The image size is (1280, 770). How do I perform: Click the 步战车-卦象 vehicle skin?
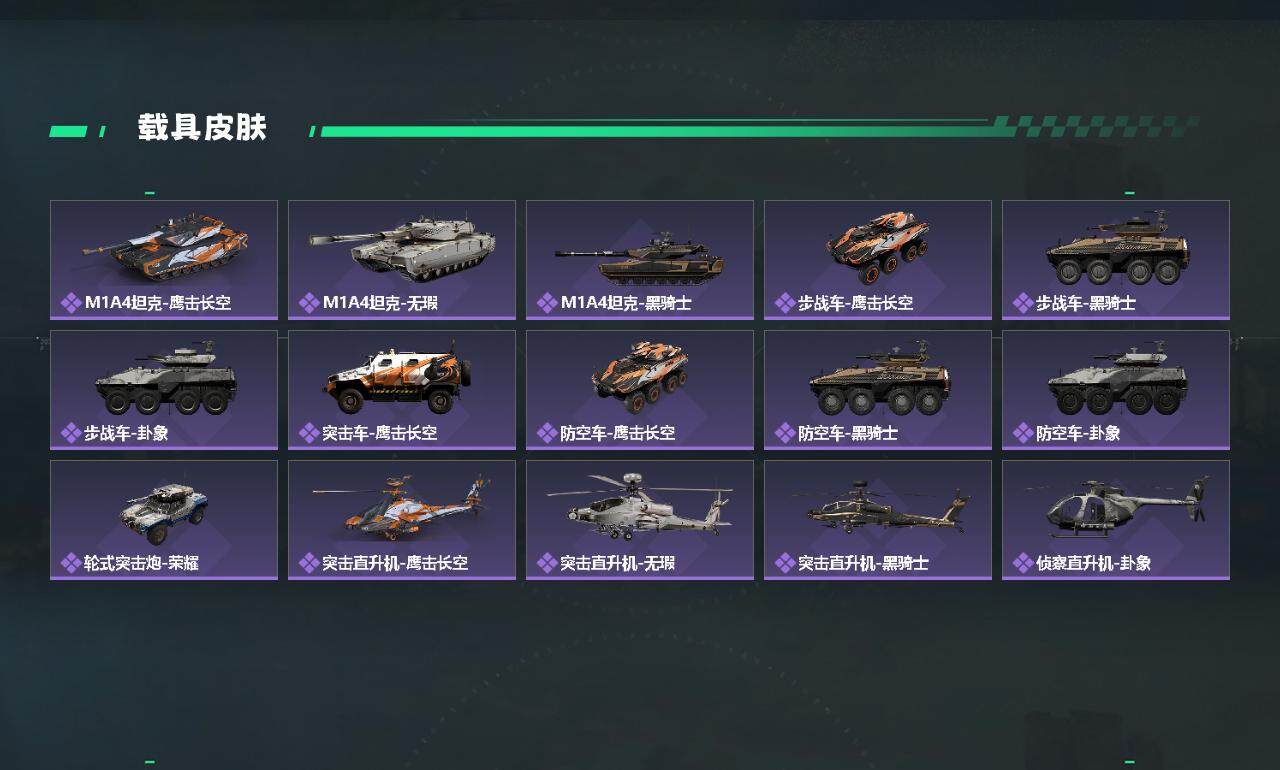click(164, 390)
